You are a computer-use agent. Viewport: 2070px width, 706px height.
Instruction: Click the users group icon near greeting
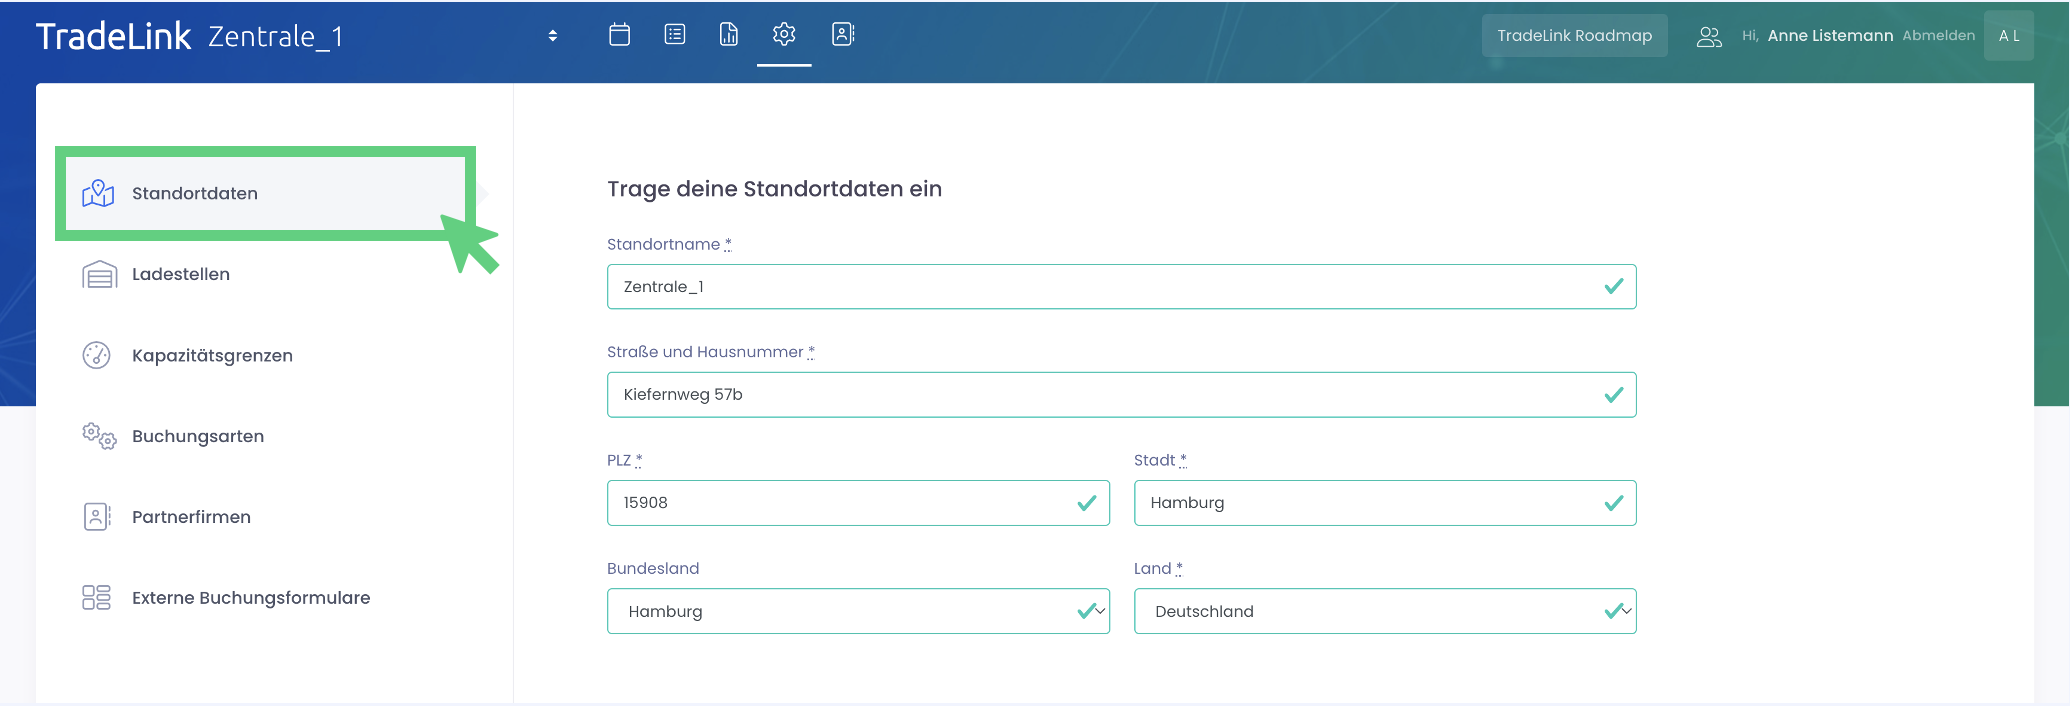(1709, 37)
